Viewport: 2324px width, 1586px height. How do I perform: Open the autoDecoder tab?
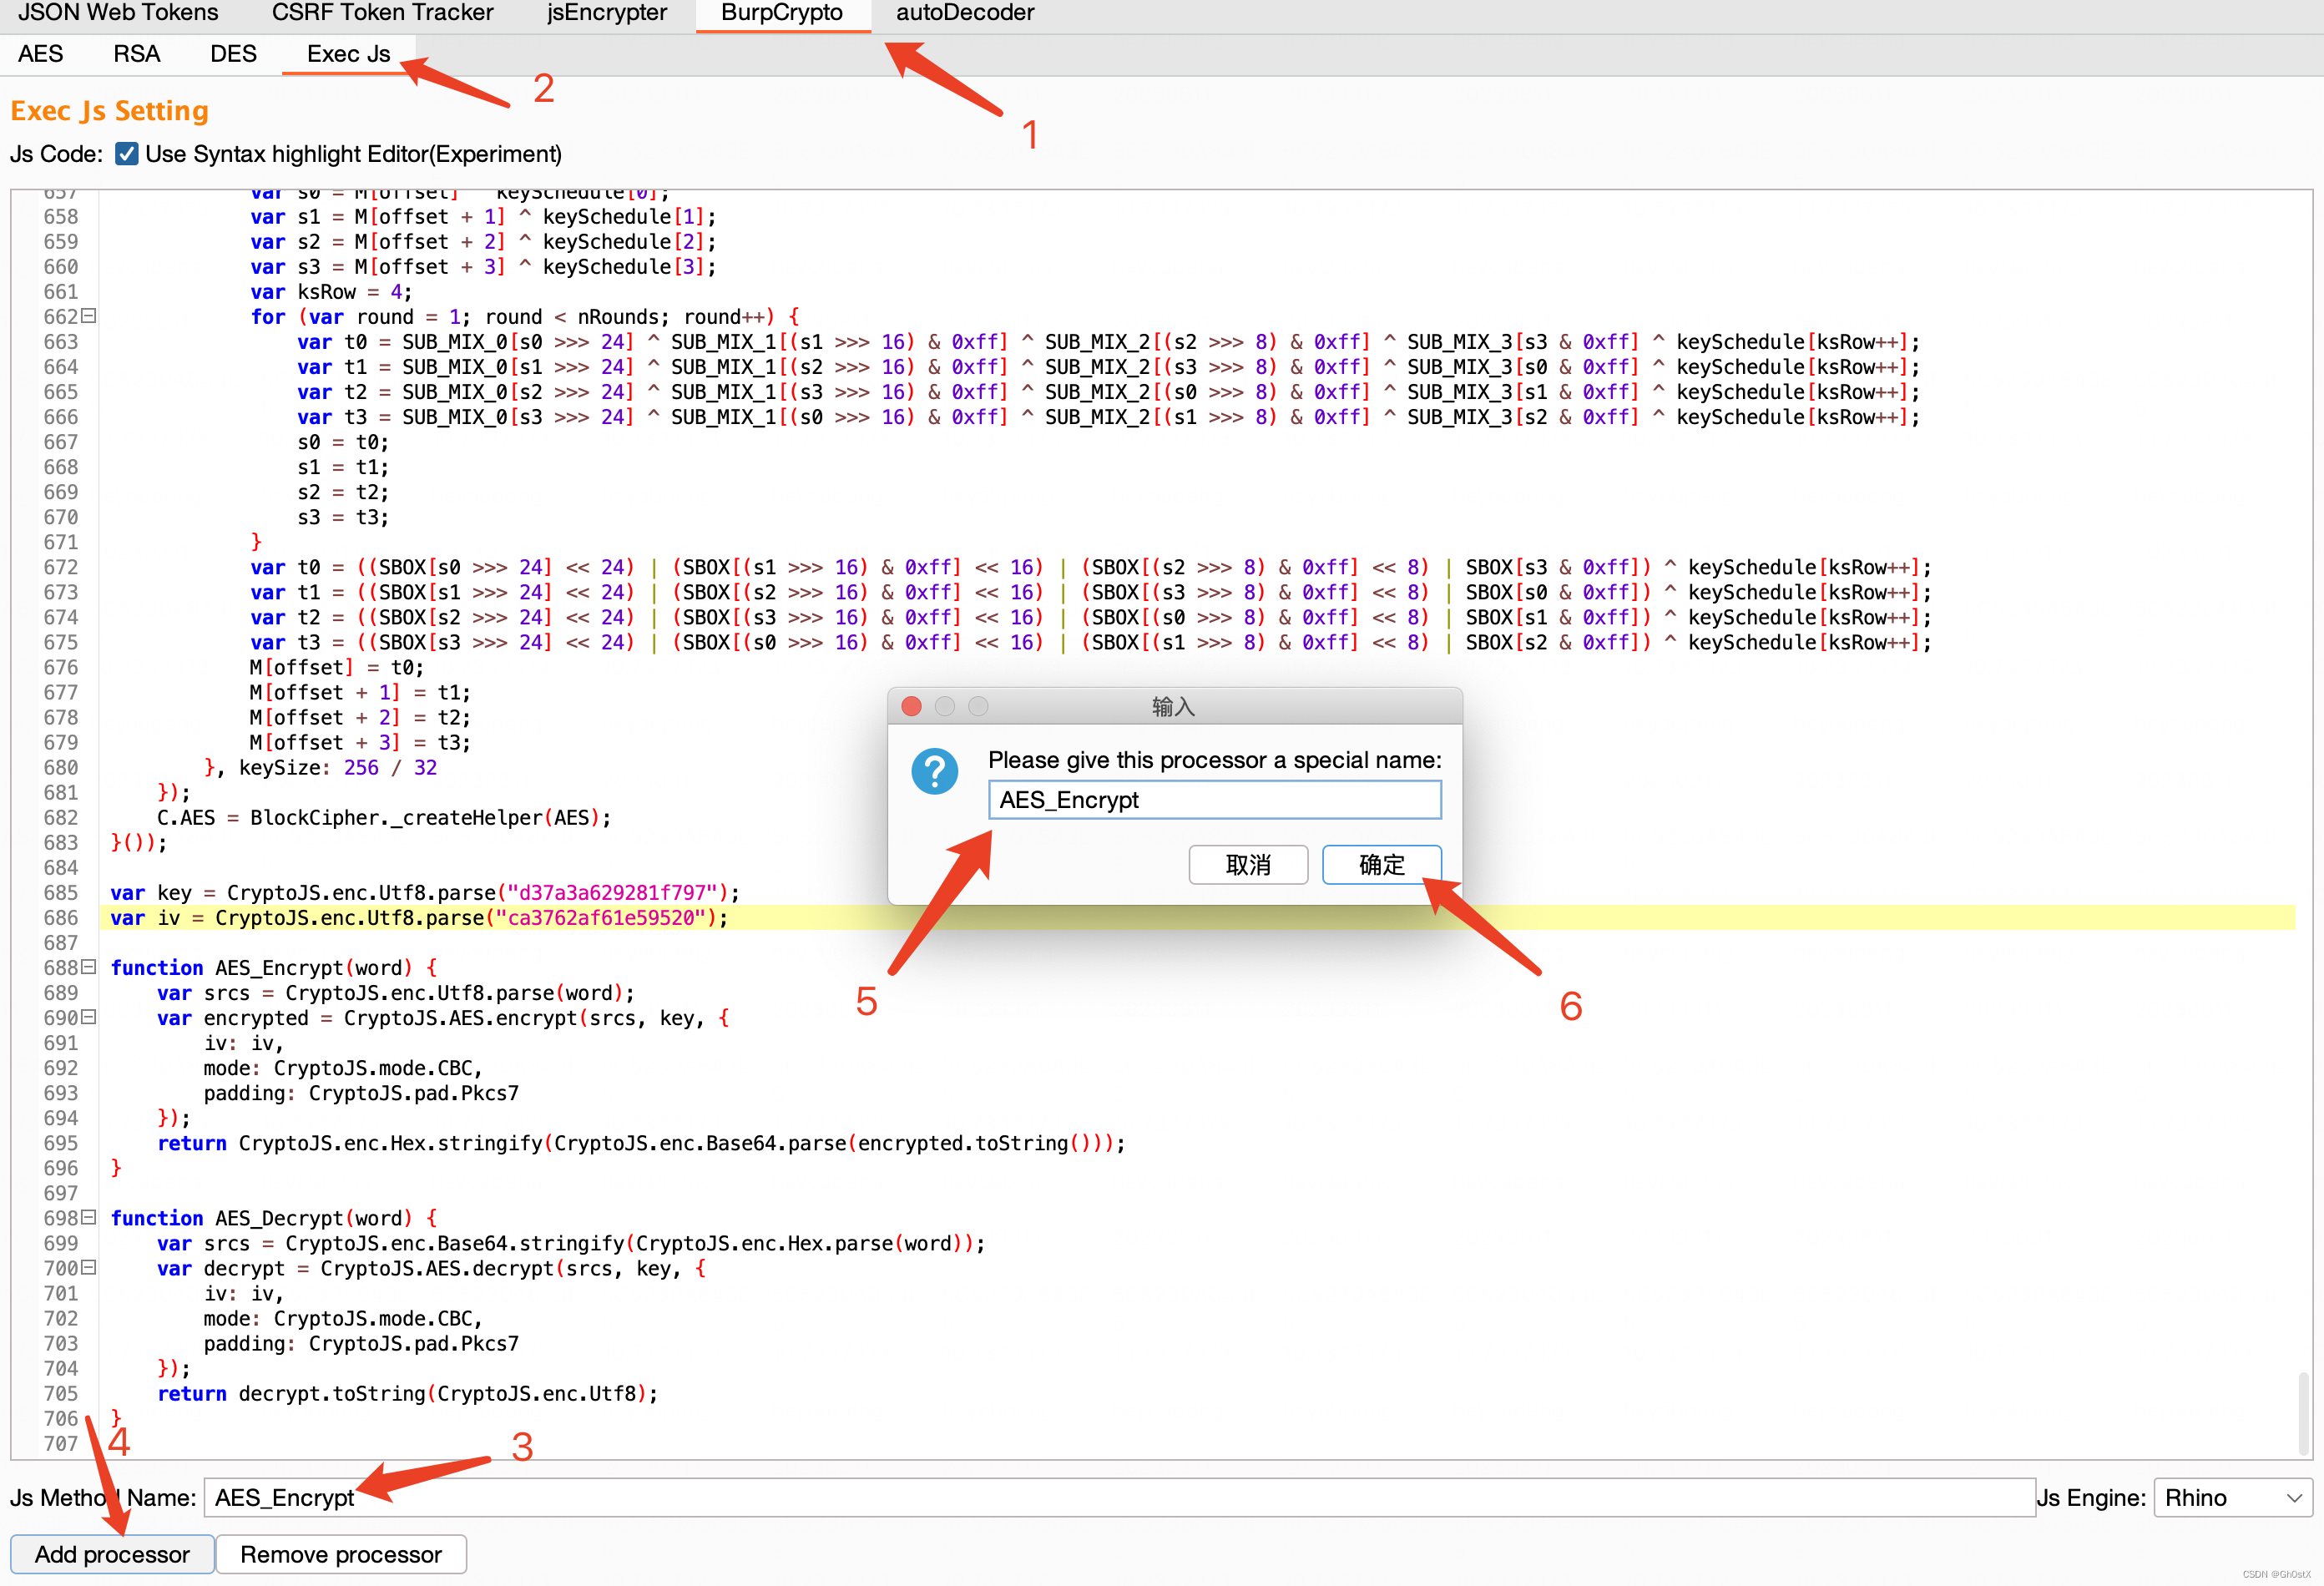click(966, 14)
